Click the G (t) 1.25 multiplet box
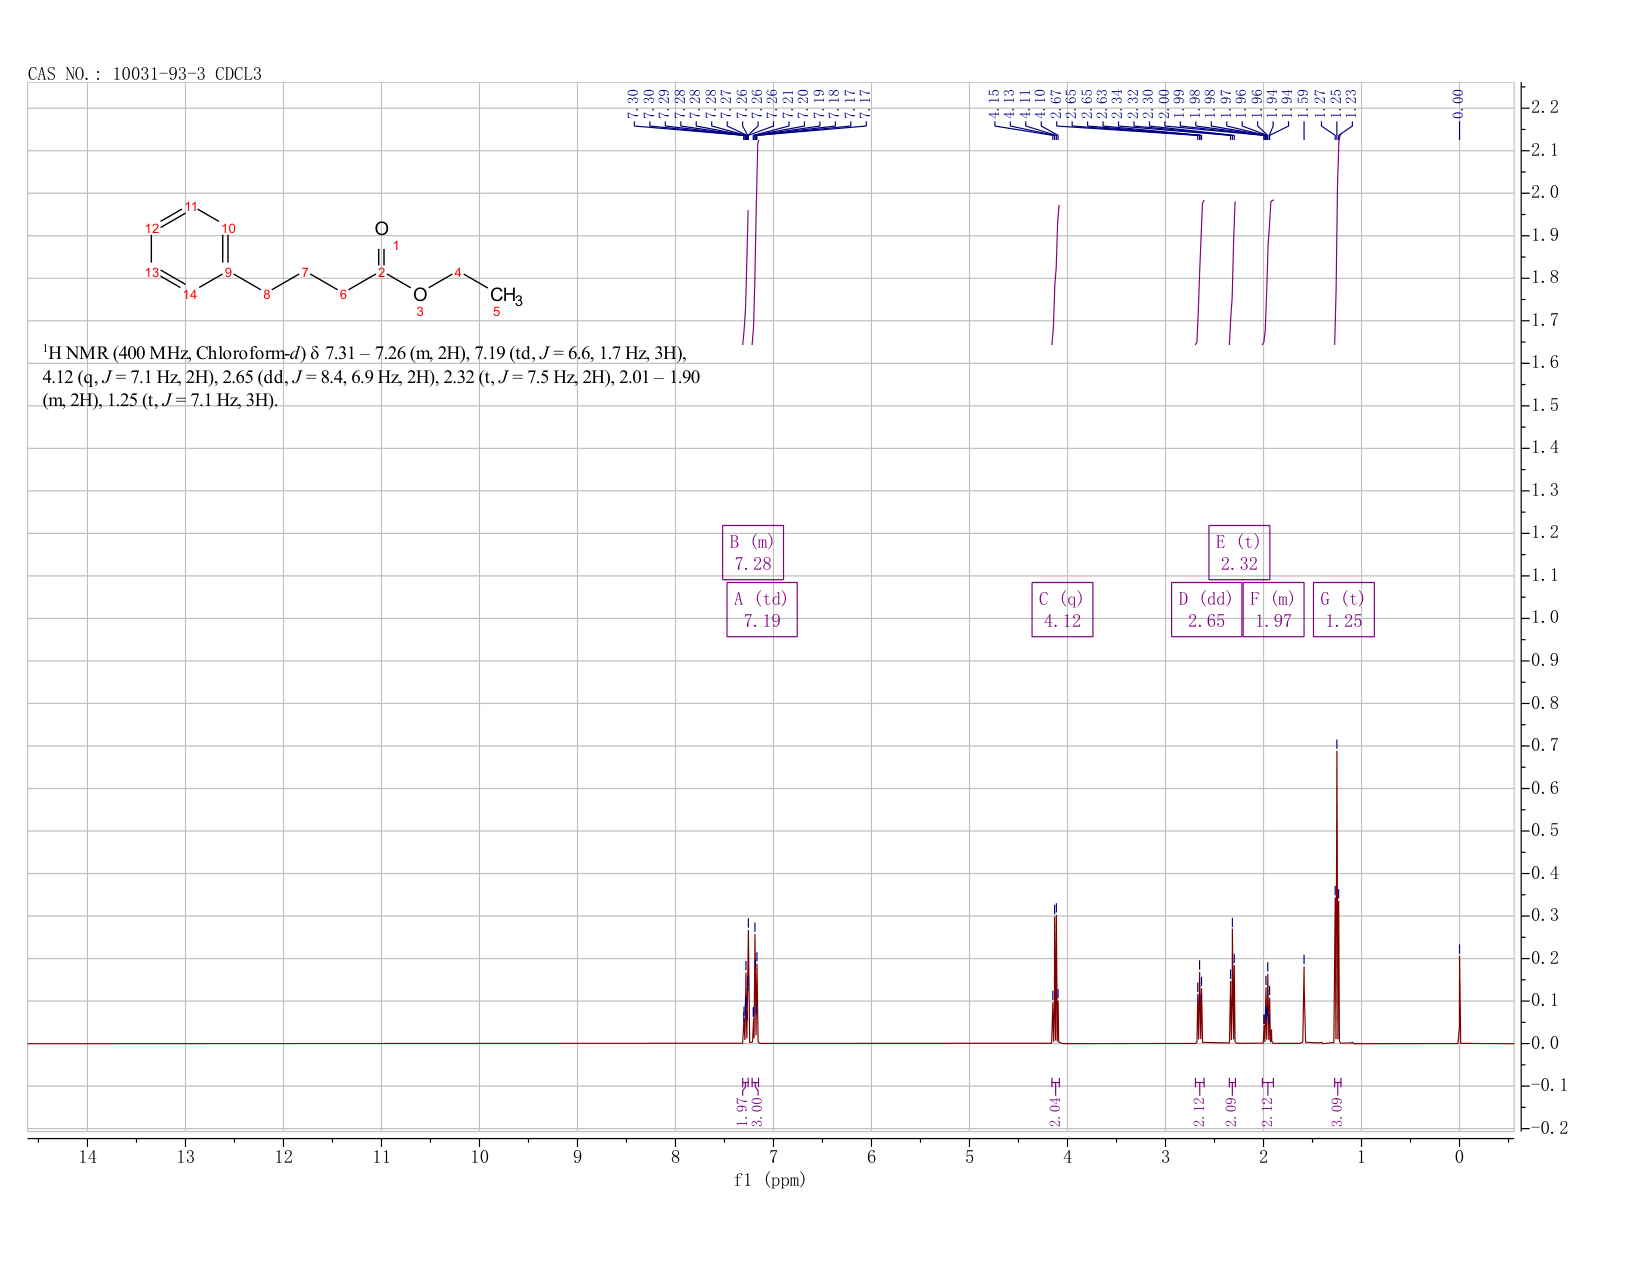Viewport: 1650px width, 1275px height. pos(1343,610)
